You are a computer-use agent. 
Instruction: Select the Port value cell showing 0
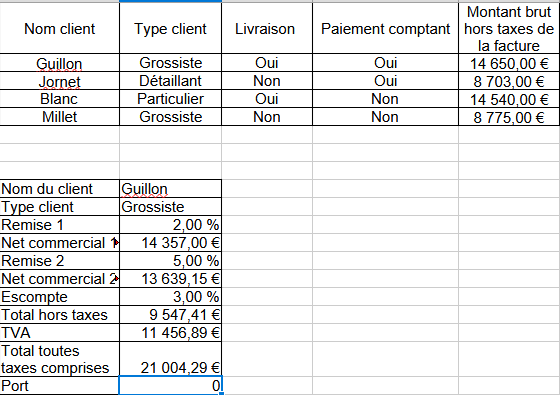point(170,385)
